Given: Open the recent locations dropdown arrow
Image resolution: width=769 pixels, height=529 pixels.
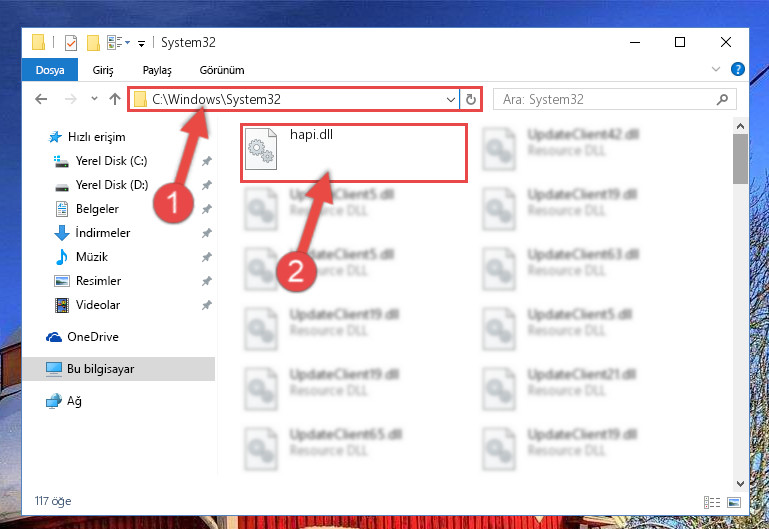Looking at the screenshot, I should pos(94,99).
